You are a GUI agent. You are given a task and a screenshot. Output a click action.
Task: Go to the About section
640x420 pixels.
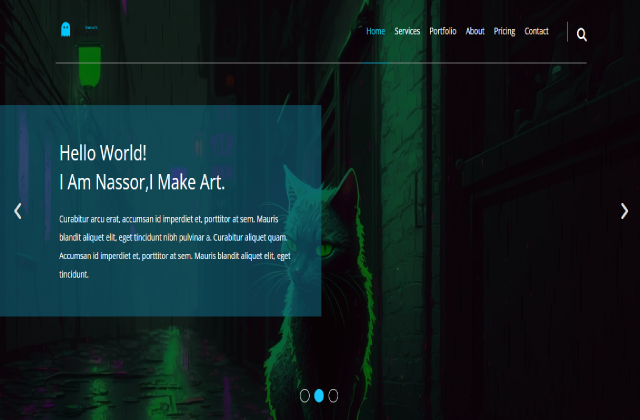tap(475, 31)
